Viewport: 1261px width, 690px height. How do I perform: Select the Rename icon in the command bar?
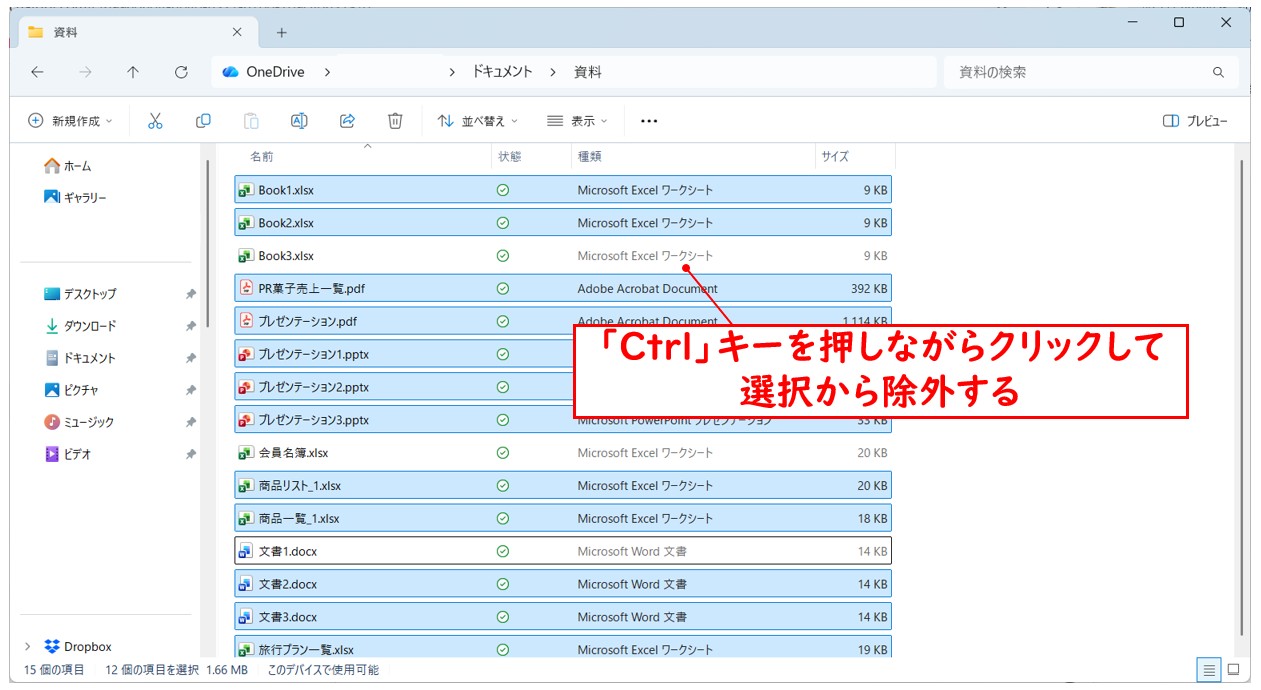pos(299,120)
